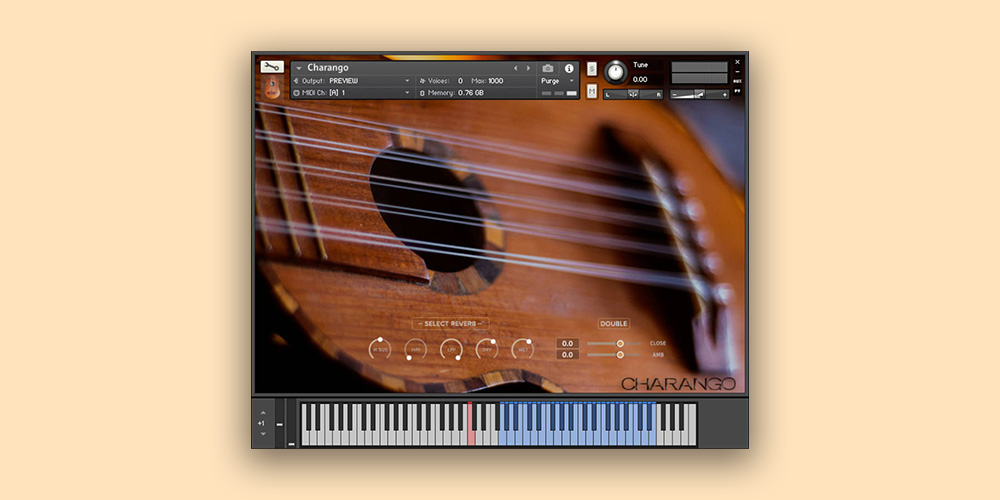Open the Select Reverb menu
Image resolution: width=1000 pixels, height=500 pixels.
pyautogui.click(x=450, y=324)
